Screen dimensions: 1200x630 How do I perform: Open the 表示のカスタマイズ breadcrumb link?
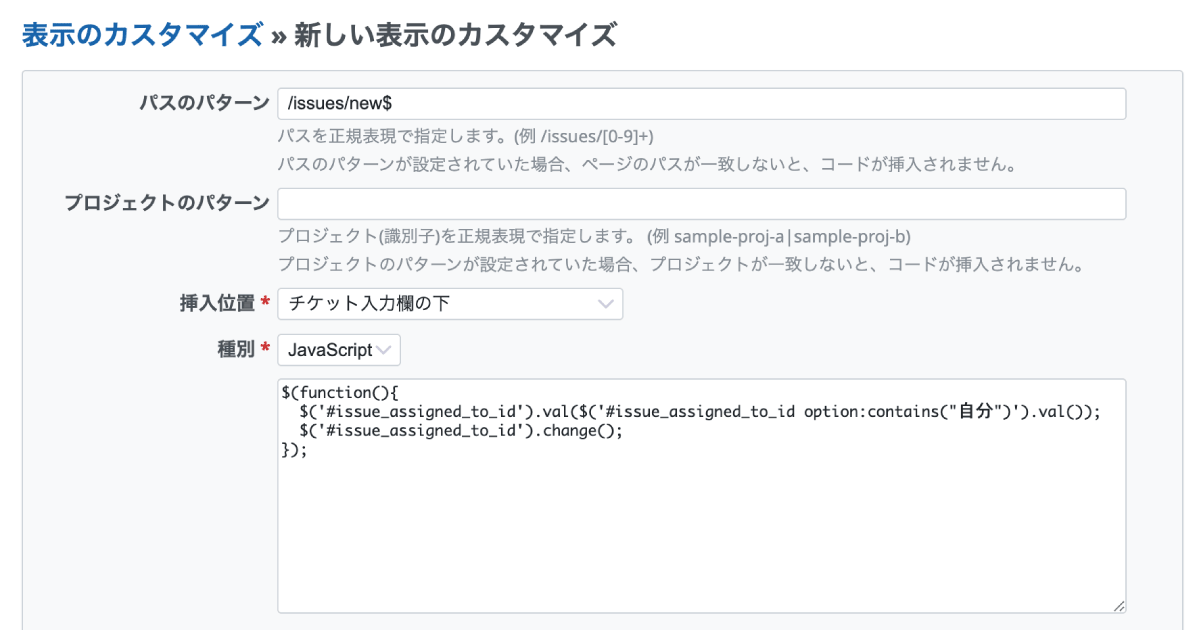[x=141, y=35]
